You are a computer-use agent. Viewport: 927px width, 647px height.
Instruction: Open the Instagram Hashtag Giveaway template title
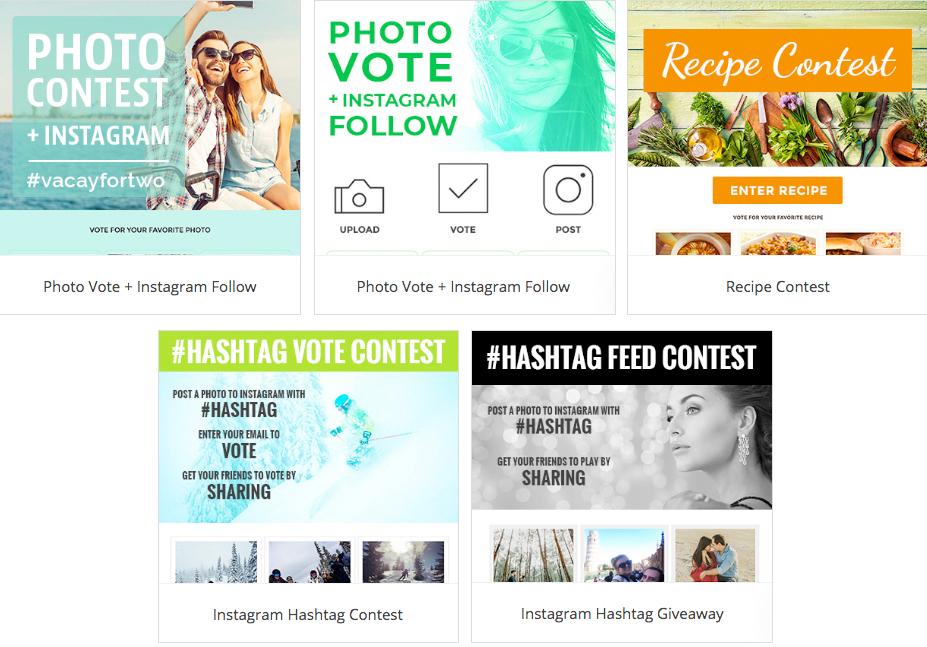(x=622, y=614)
